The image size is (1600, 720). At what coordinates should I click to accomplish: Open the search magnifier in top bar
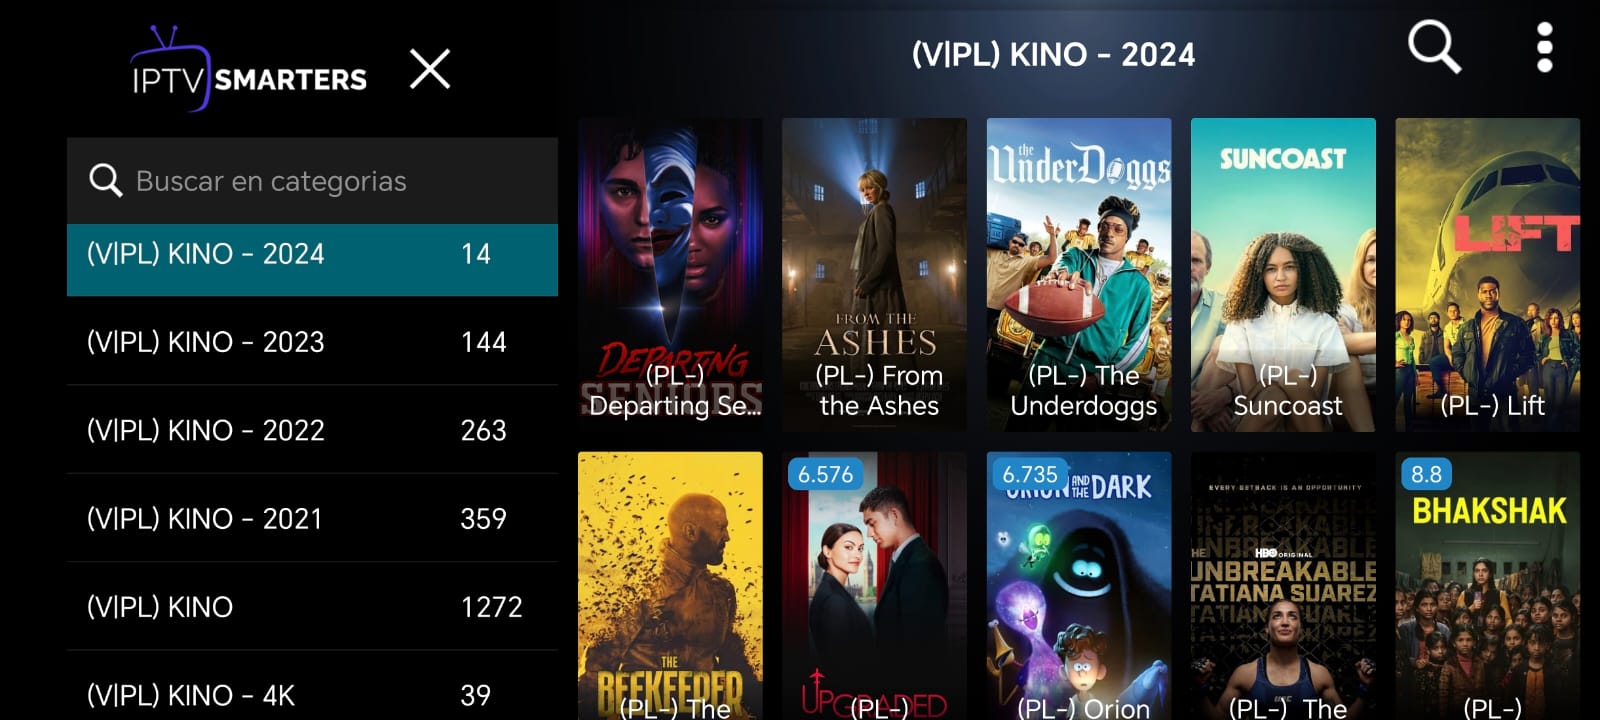tap(1434, 47)
